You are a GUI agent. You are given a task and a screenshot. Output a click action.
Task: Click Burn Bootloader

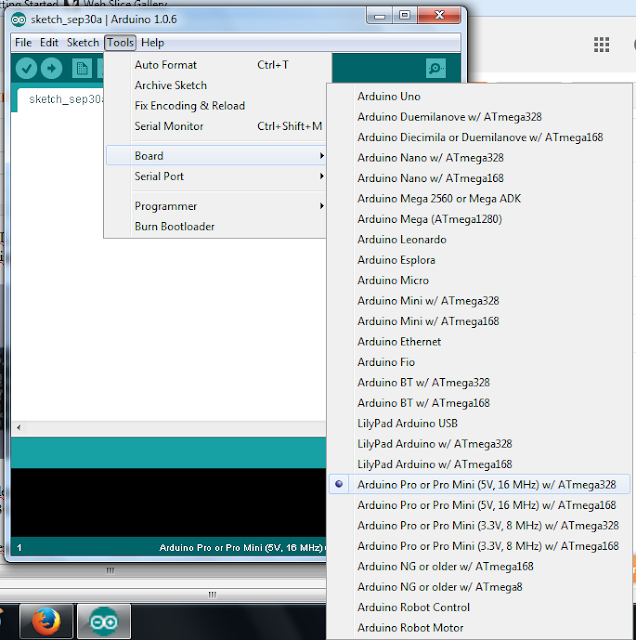(x=175, y=226)
